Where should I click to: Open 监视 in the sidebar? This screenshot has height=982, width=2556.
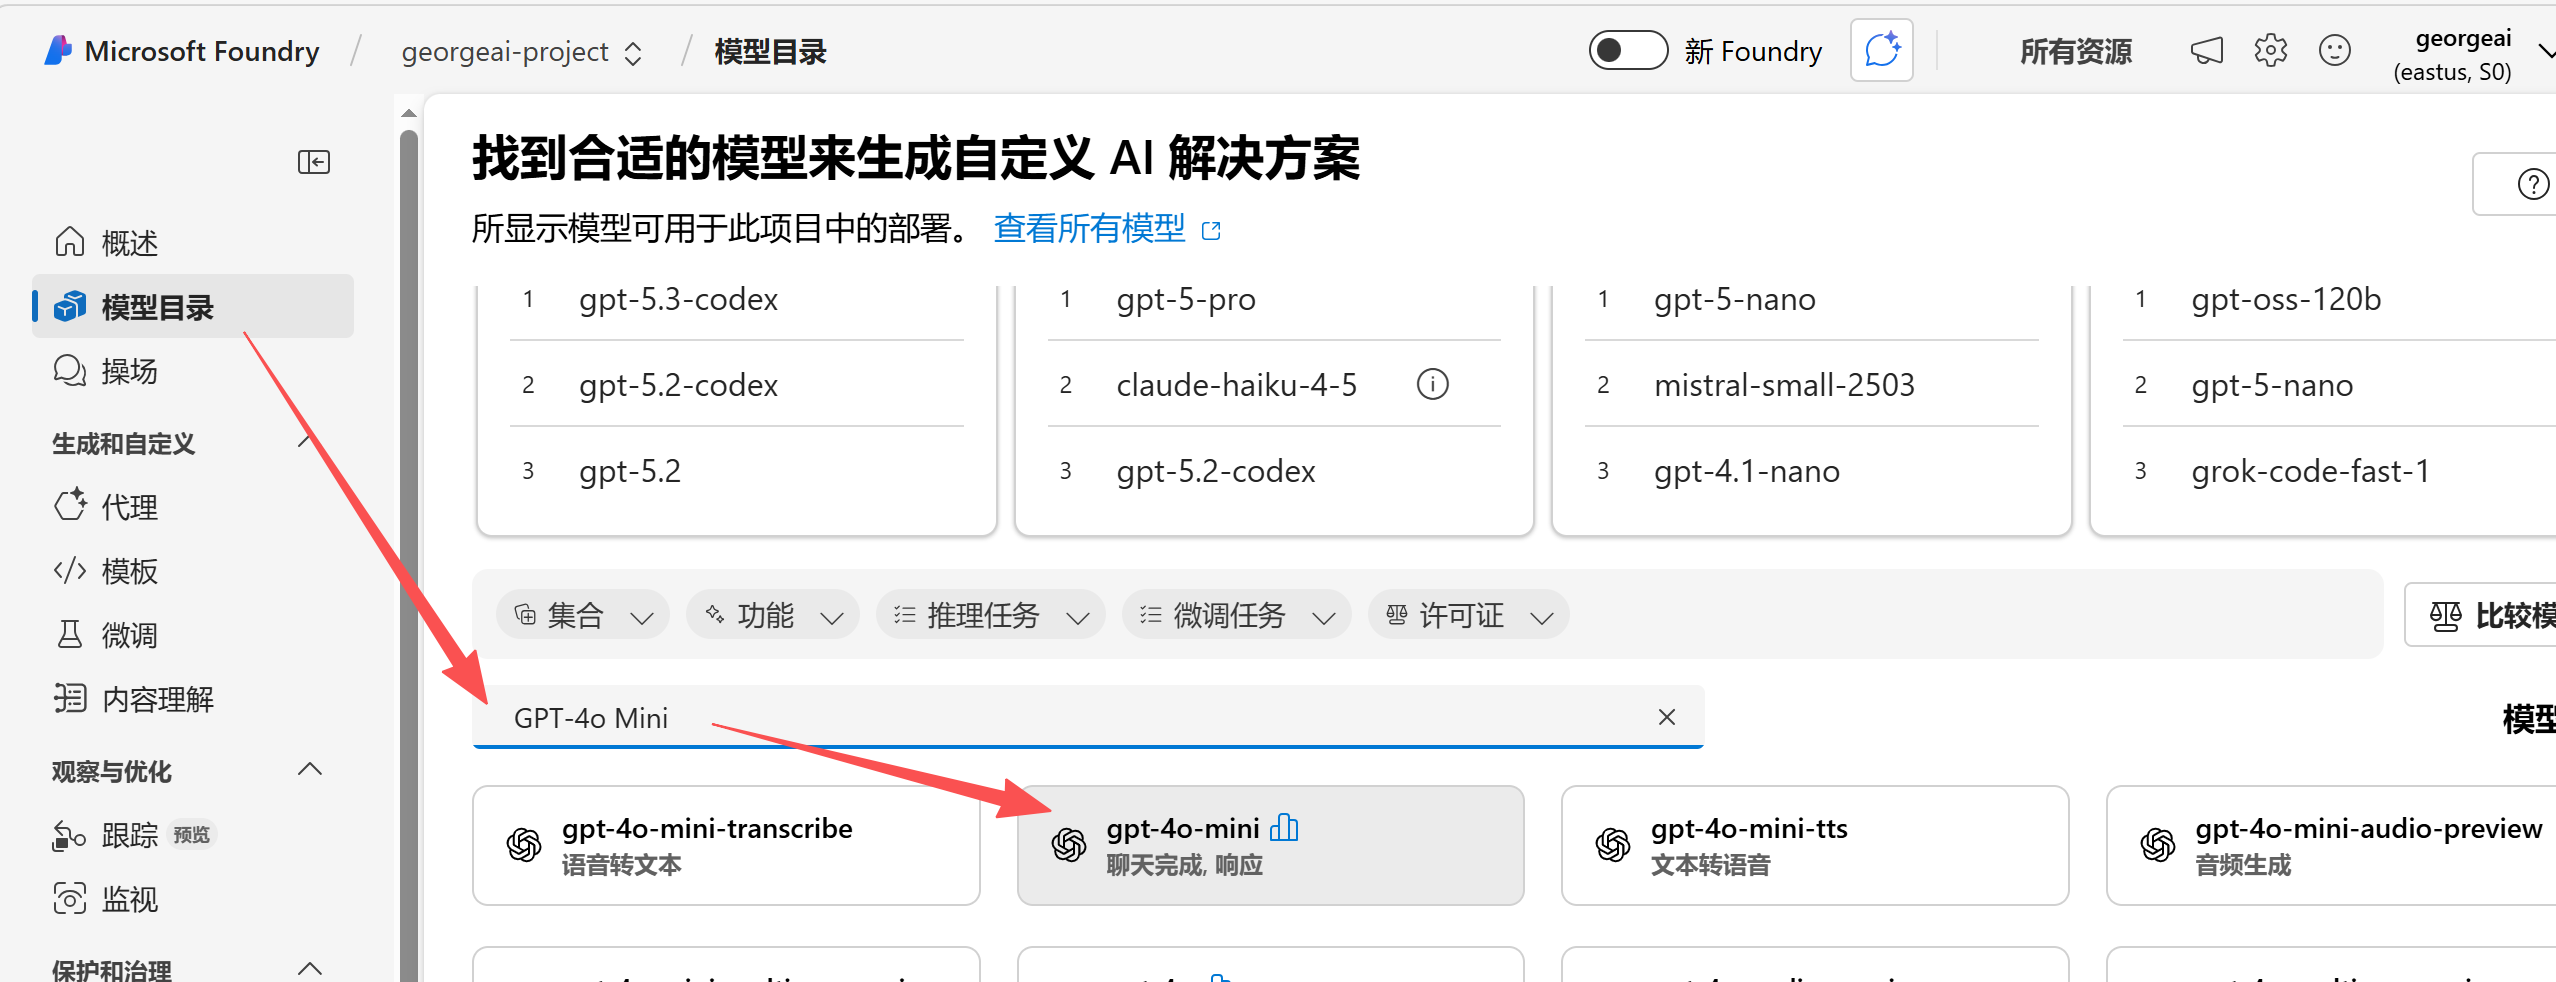tap(193, 898)
